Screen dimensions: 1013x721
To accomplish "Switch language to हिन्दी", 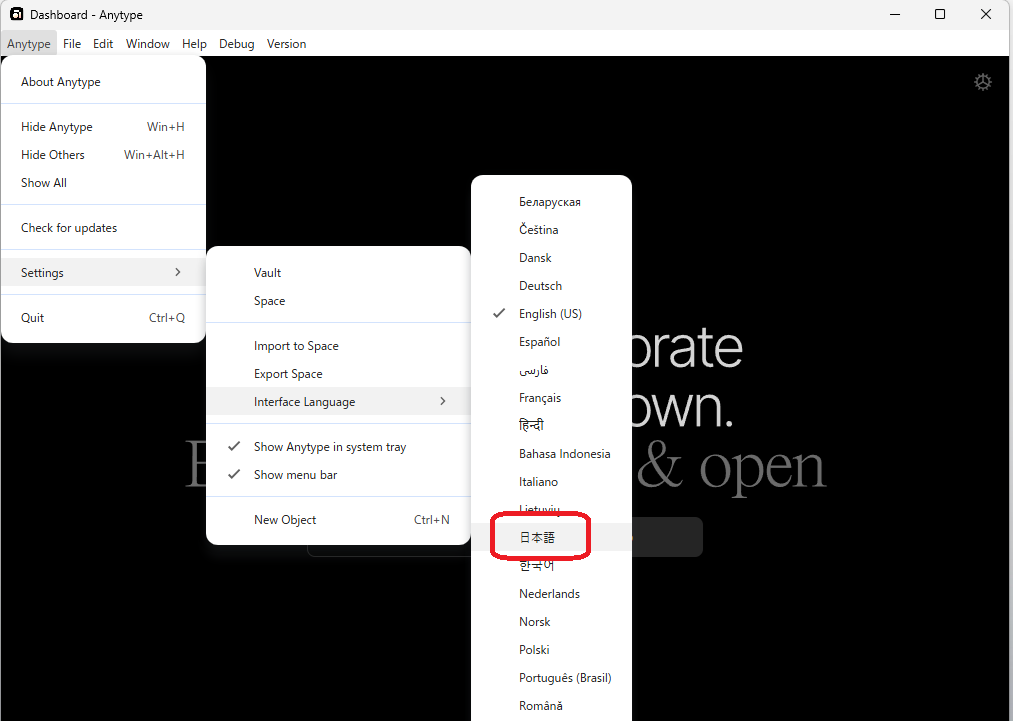I will [x=551, y=426].
